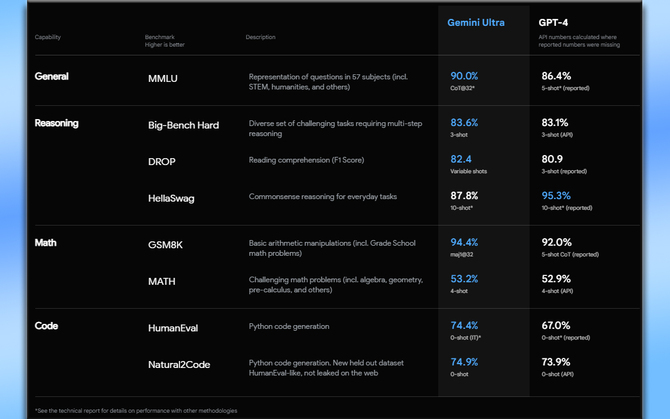Select the 83.1% GPT-4 score
Image resolution: width=670 pixels, height=419 pixels.
click(555, 123)
